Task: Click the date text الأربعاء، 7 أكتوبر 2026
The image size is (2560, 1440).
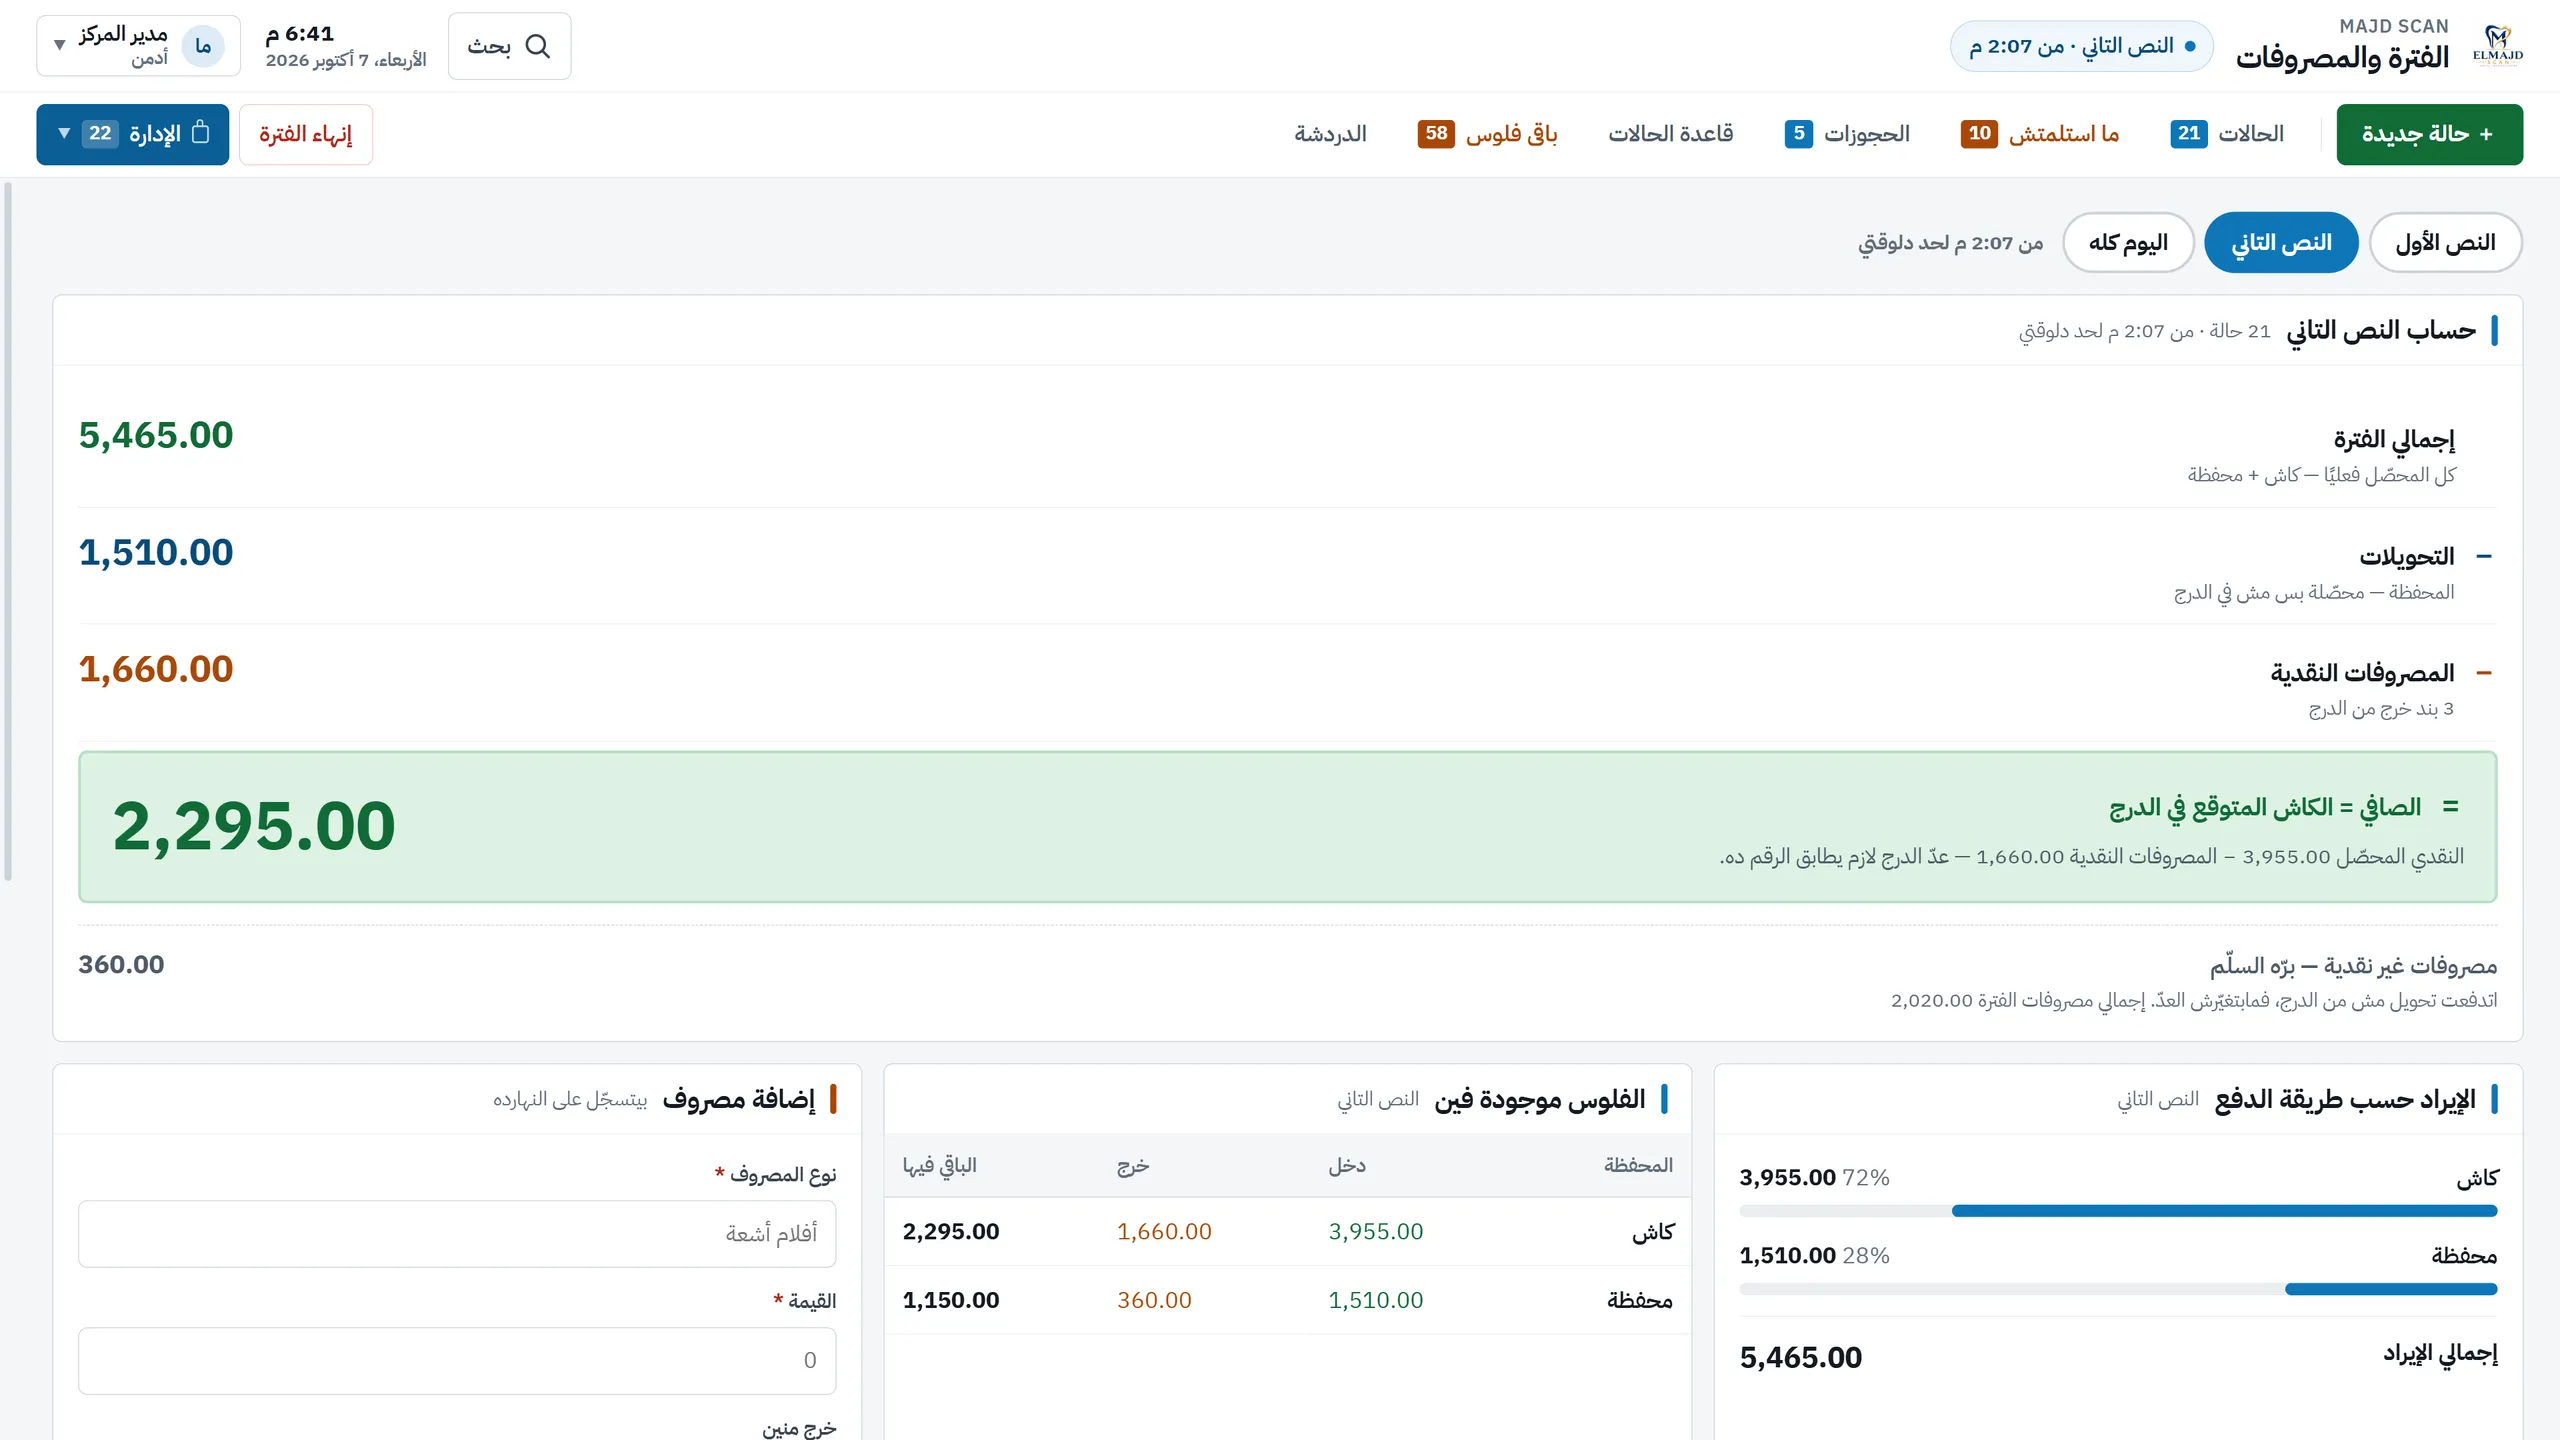Action: (346, 60)
